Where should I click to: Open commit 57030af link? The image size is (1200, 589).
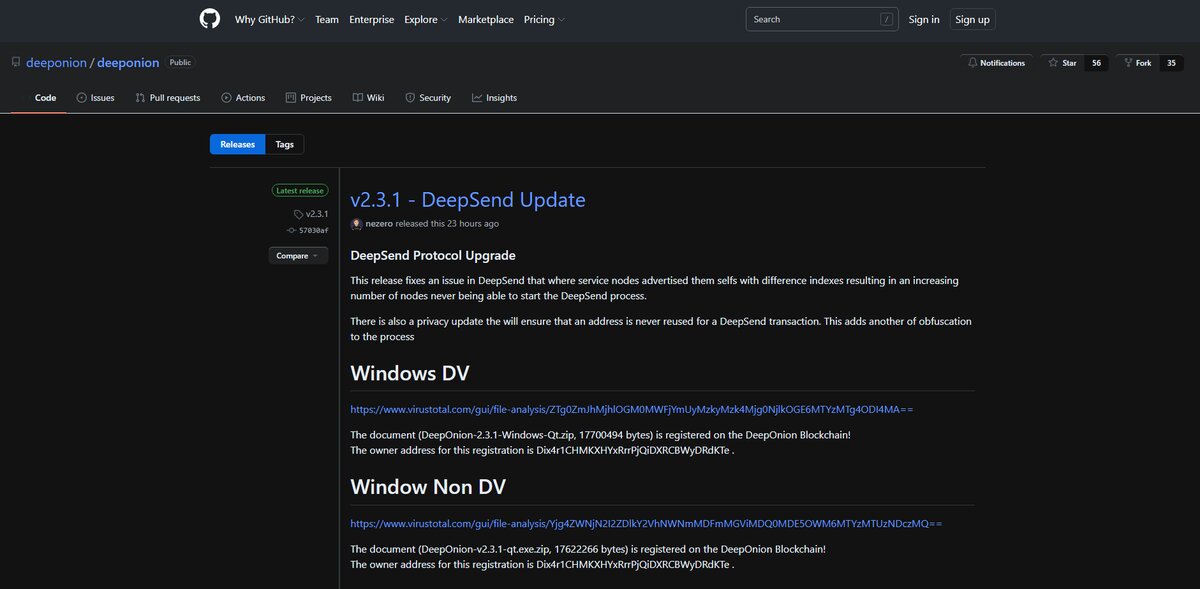point(307,230)
